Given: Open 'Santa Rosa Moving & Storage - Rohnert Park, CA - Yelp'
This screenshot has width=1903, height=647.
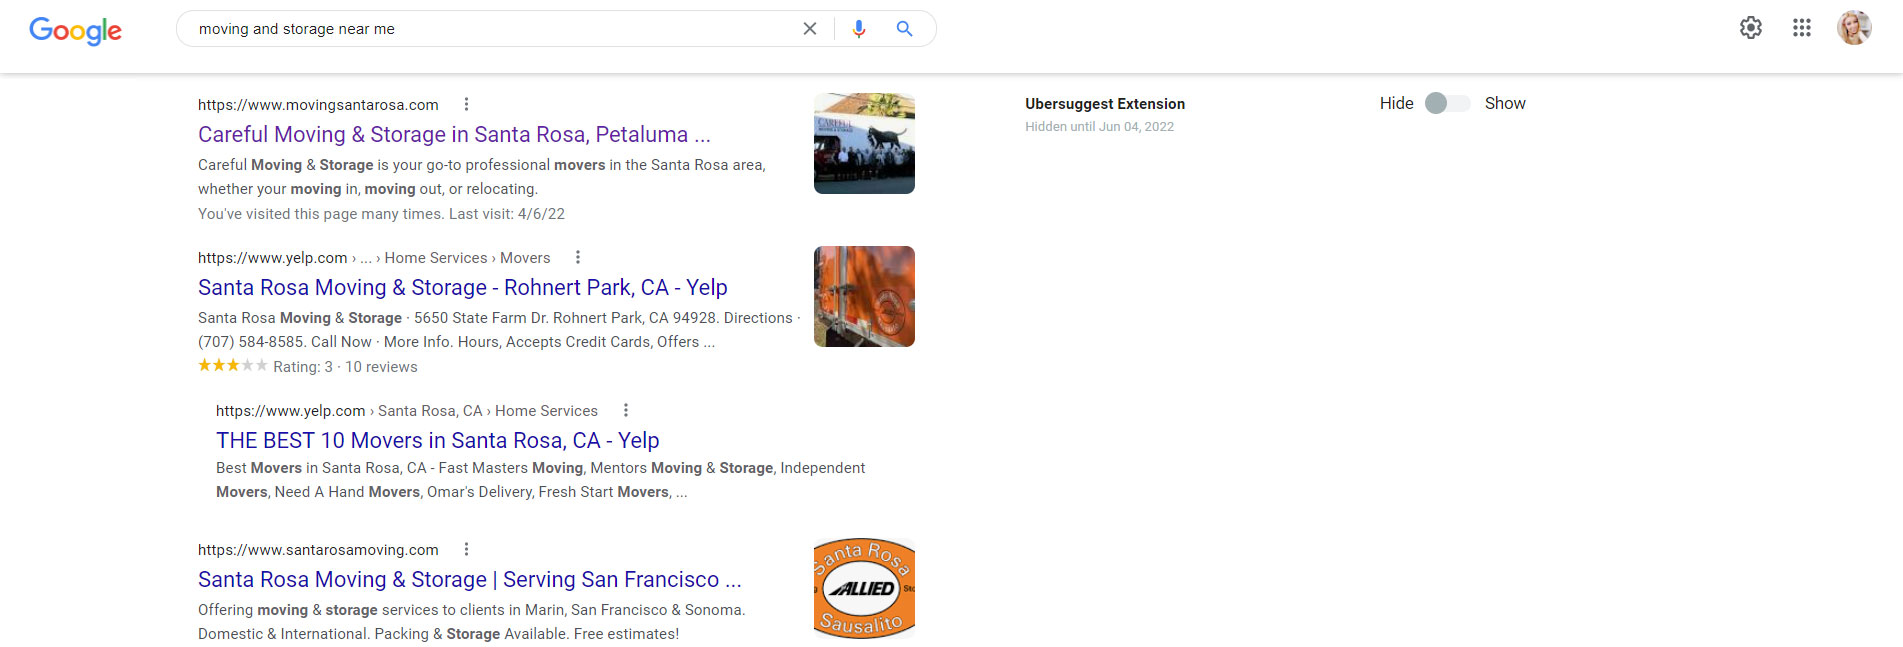Looking at the screenshot, I should (463, 287).
